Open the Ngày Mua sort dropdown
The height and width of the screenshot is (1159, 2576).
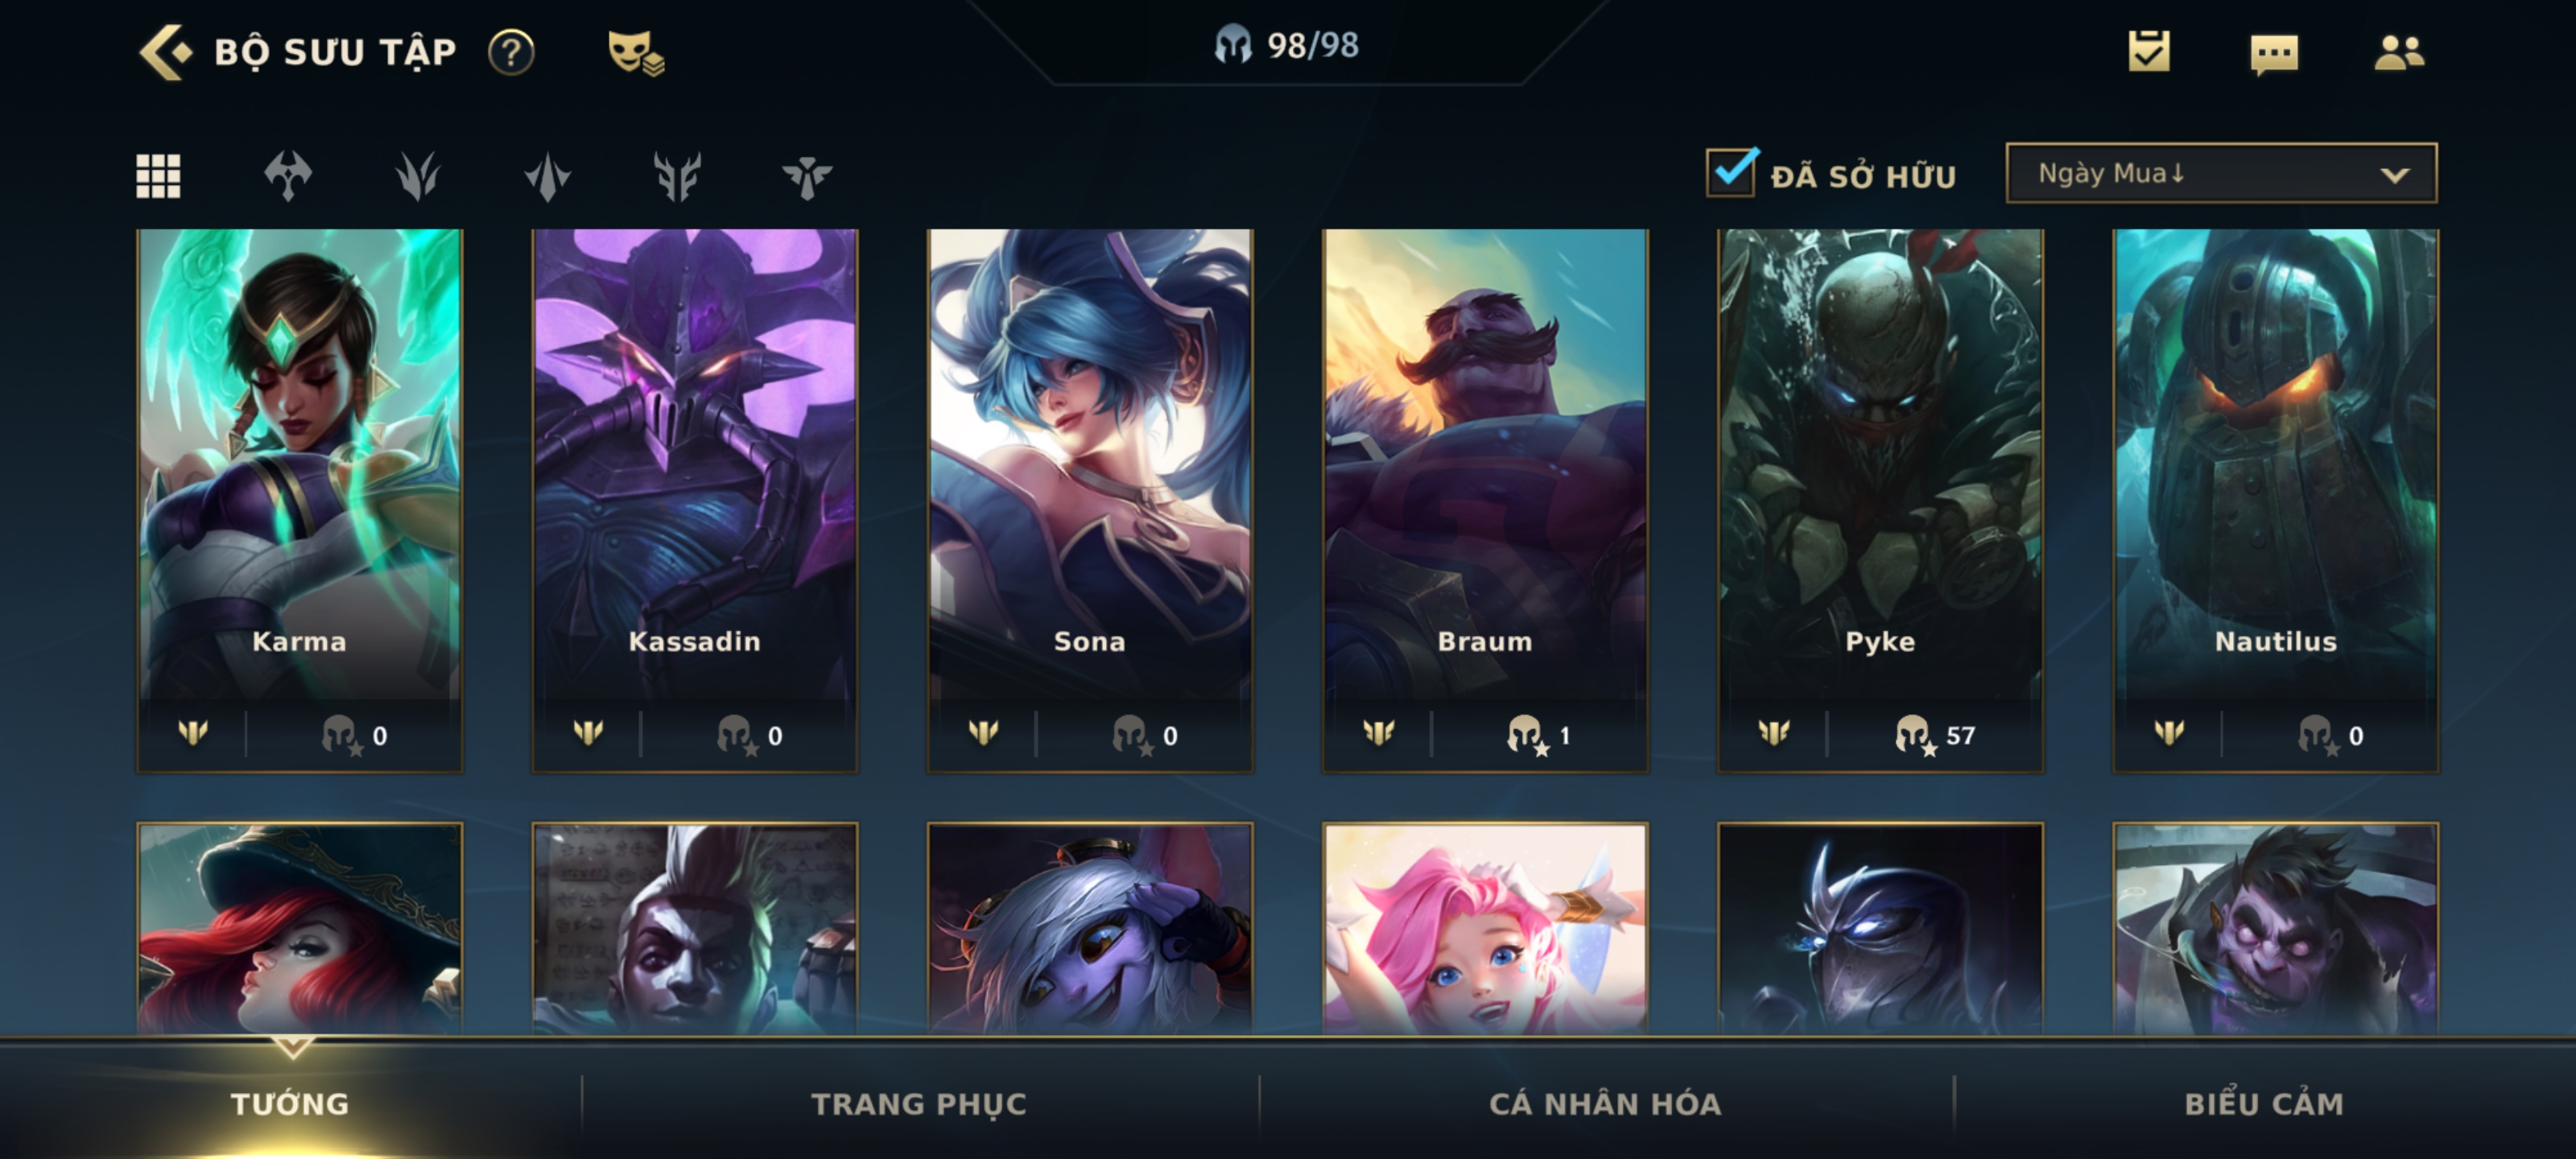coord(2221,173)
